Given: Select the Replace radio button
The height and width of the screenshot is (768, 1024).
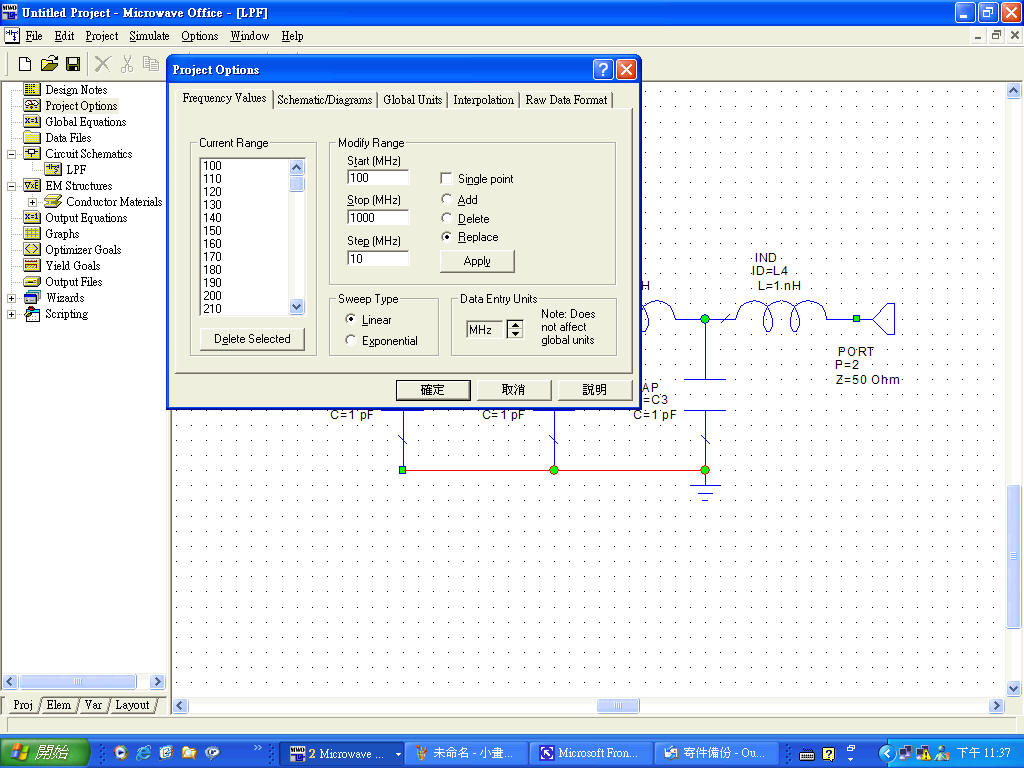Looking at the screenshot, I should pos(447,236).
